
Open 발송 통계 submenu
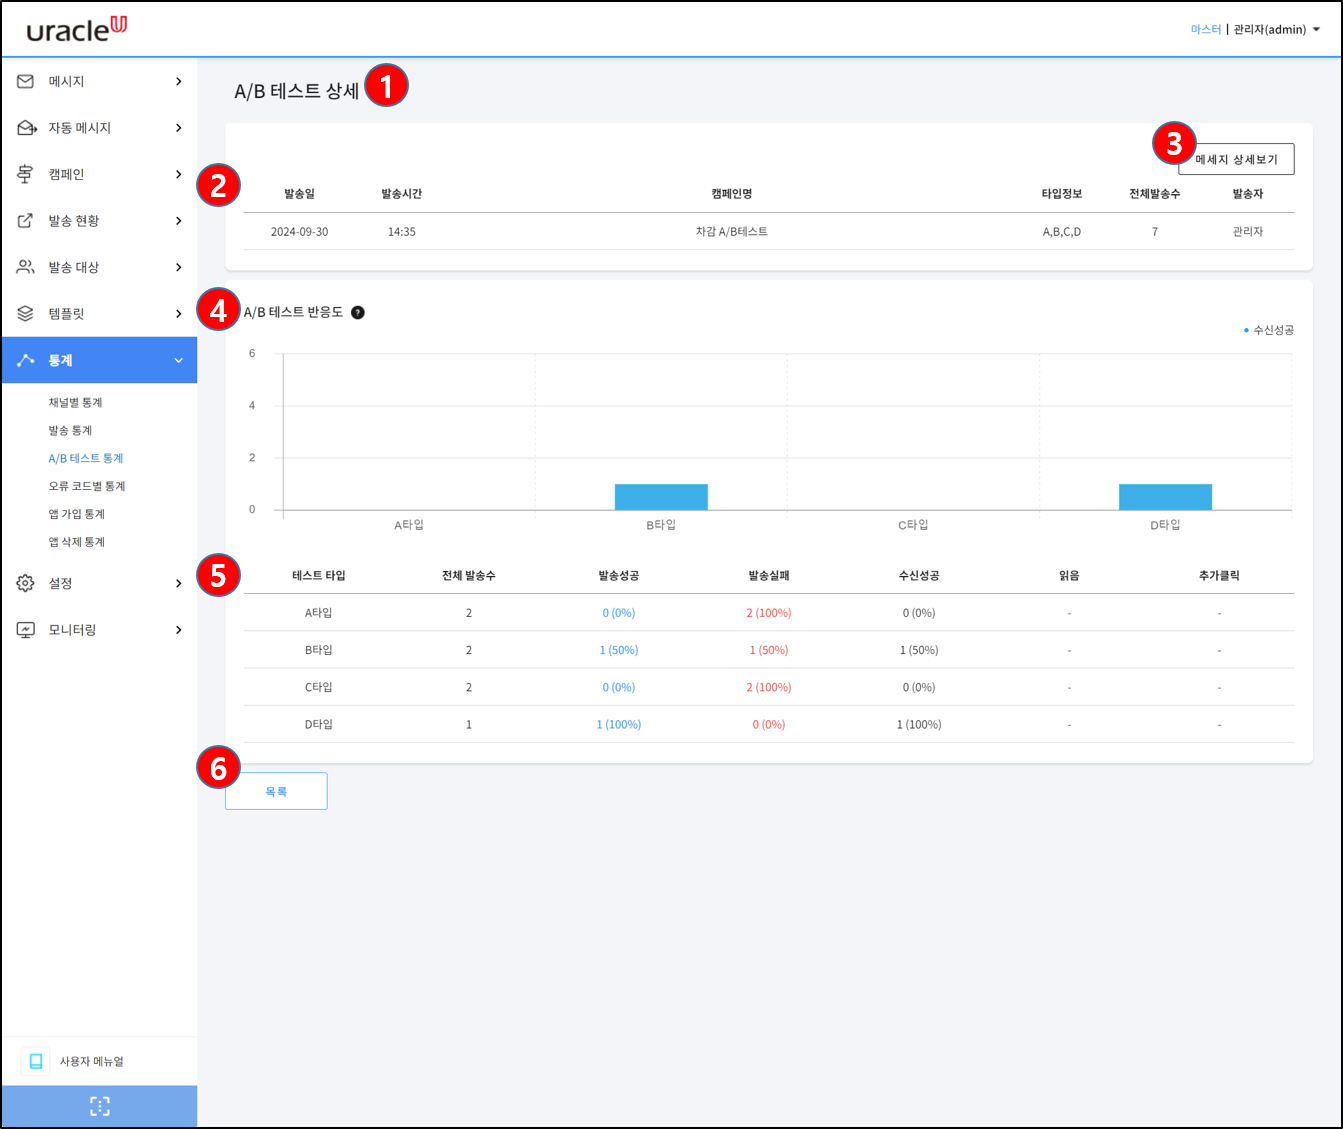click(70, 430)
